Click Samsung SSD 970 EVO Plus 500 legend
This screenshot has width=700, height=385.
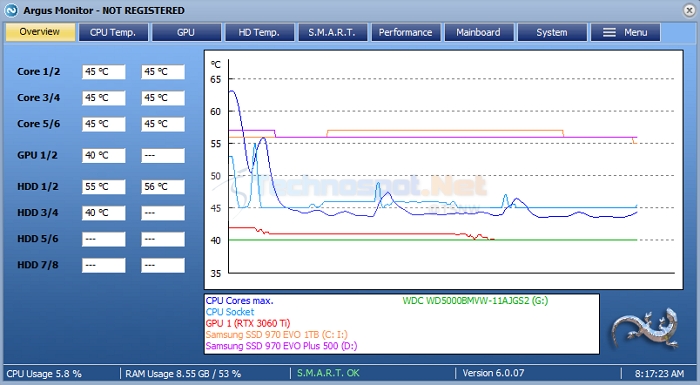pyautogui.click(x=282, y=346)
